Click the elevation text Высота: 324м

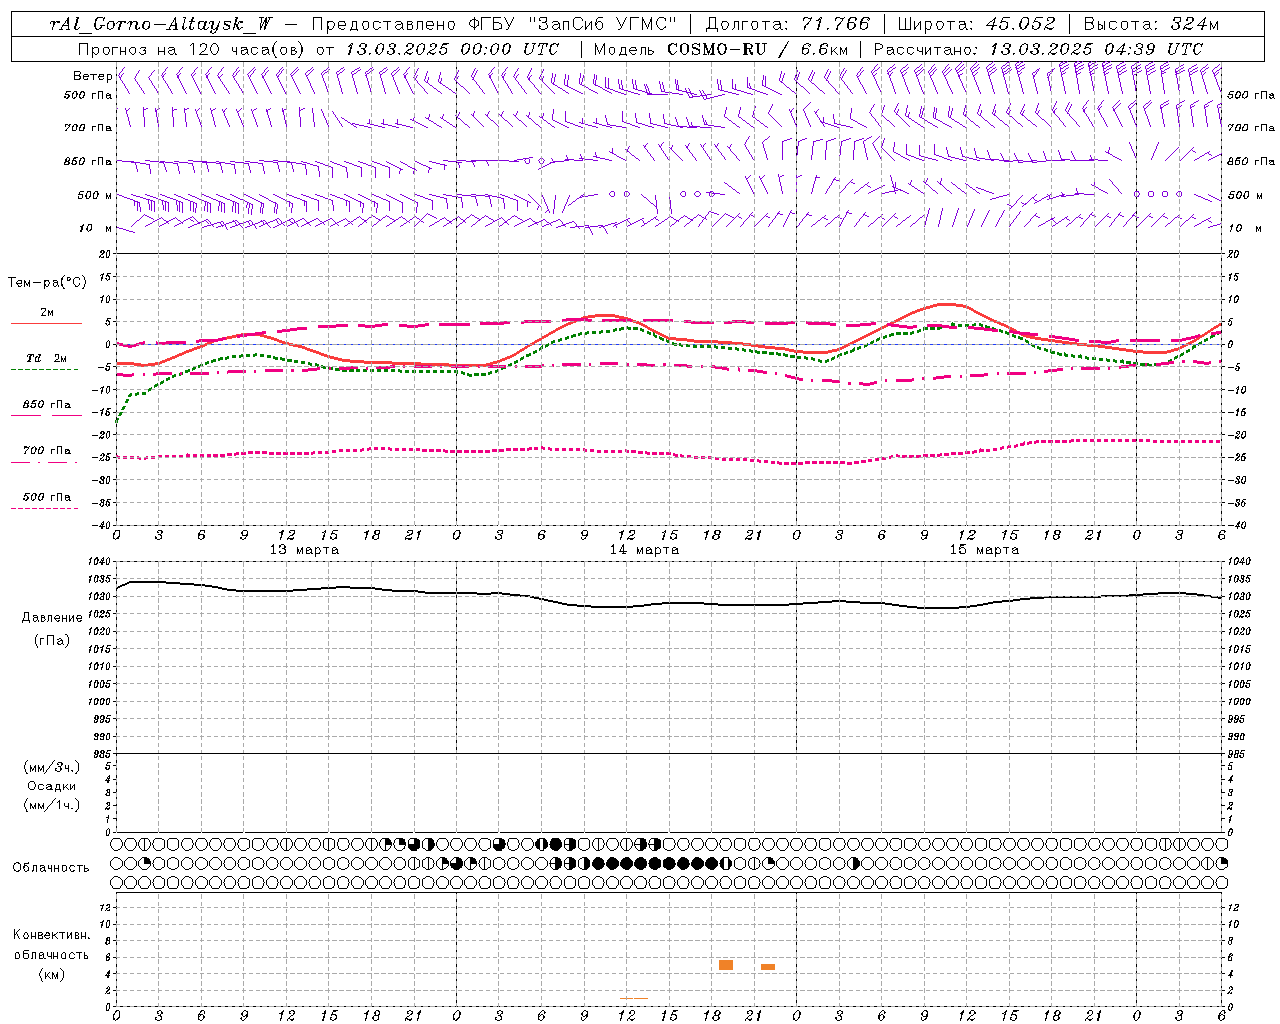click(x=1151, y=24)
